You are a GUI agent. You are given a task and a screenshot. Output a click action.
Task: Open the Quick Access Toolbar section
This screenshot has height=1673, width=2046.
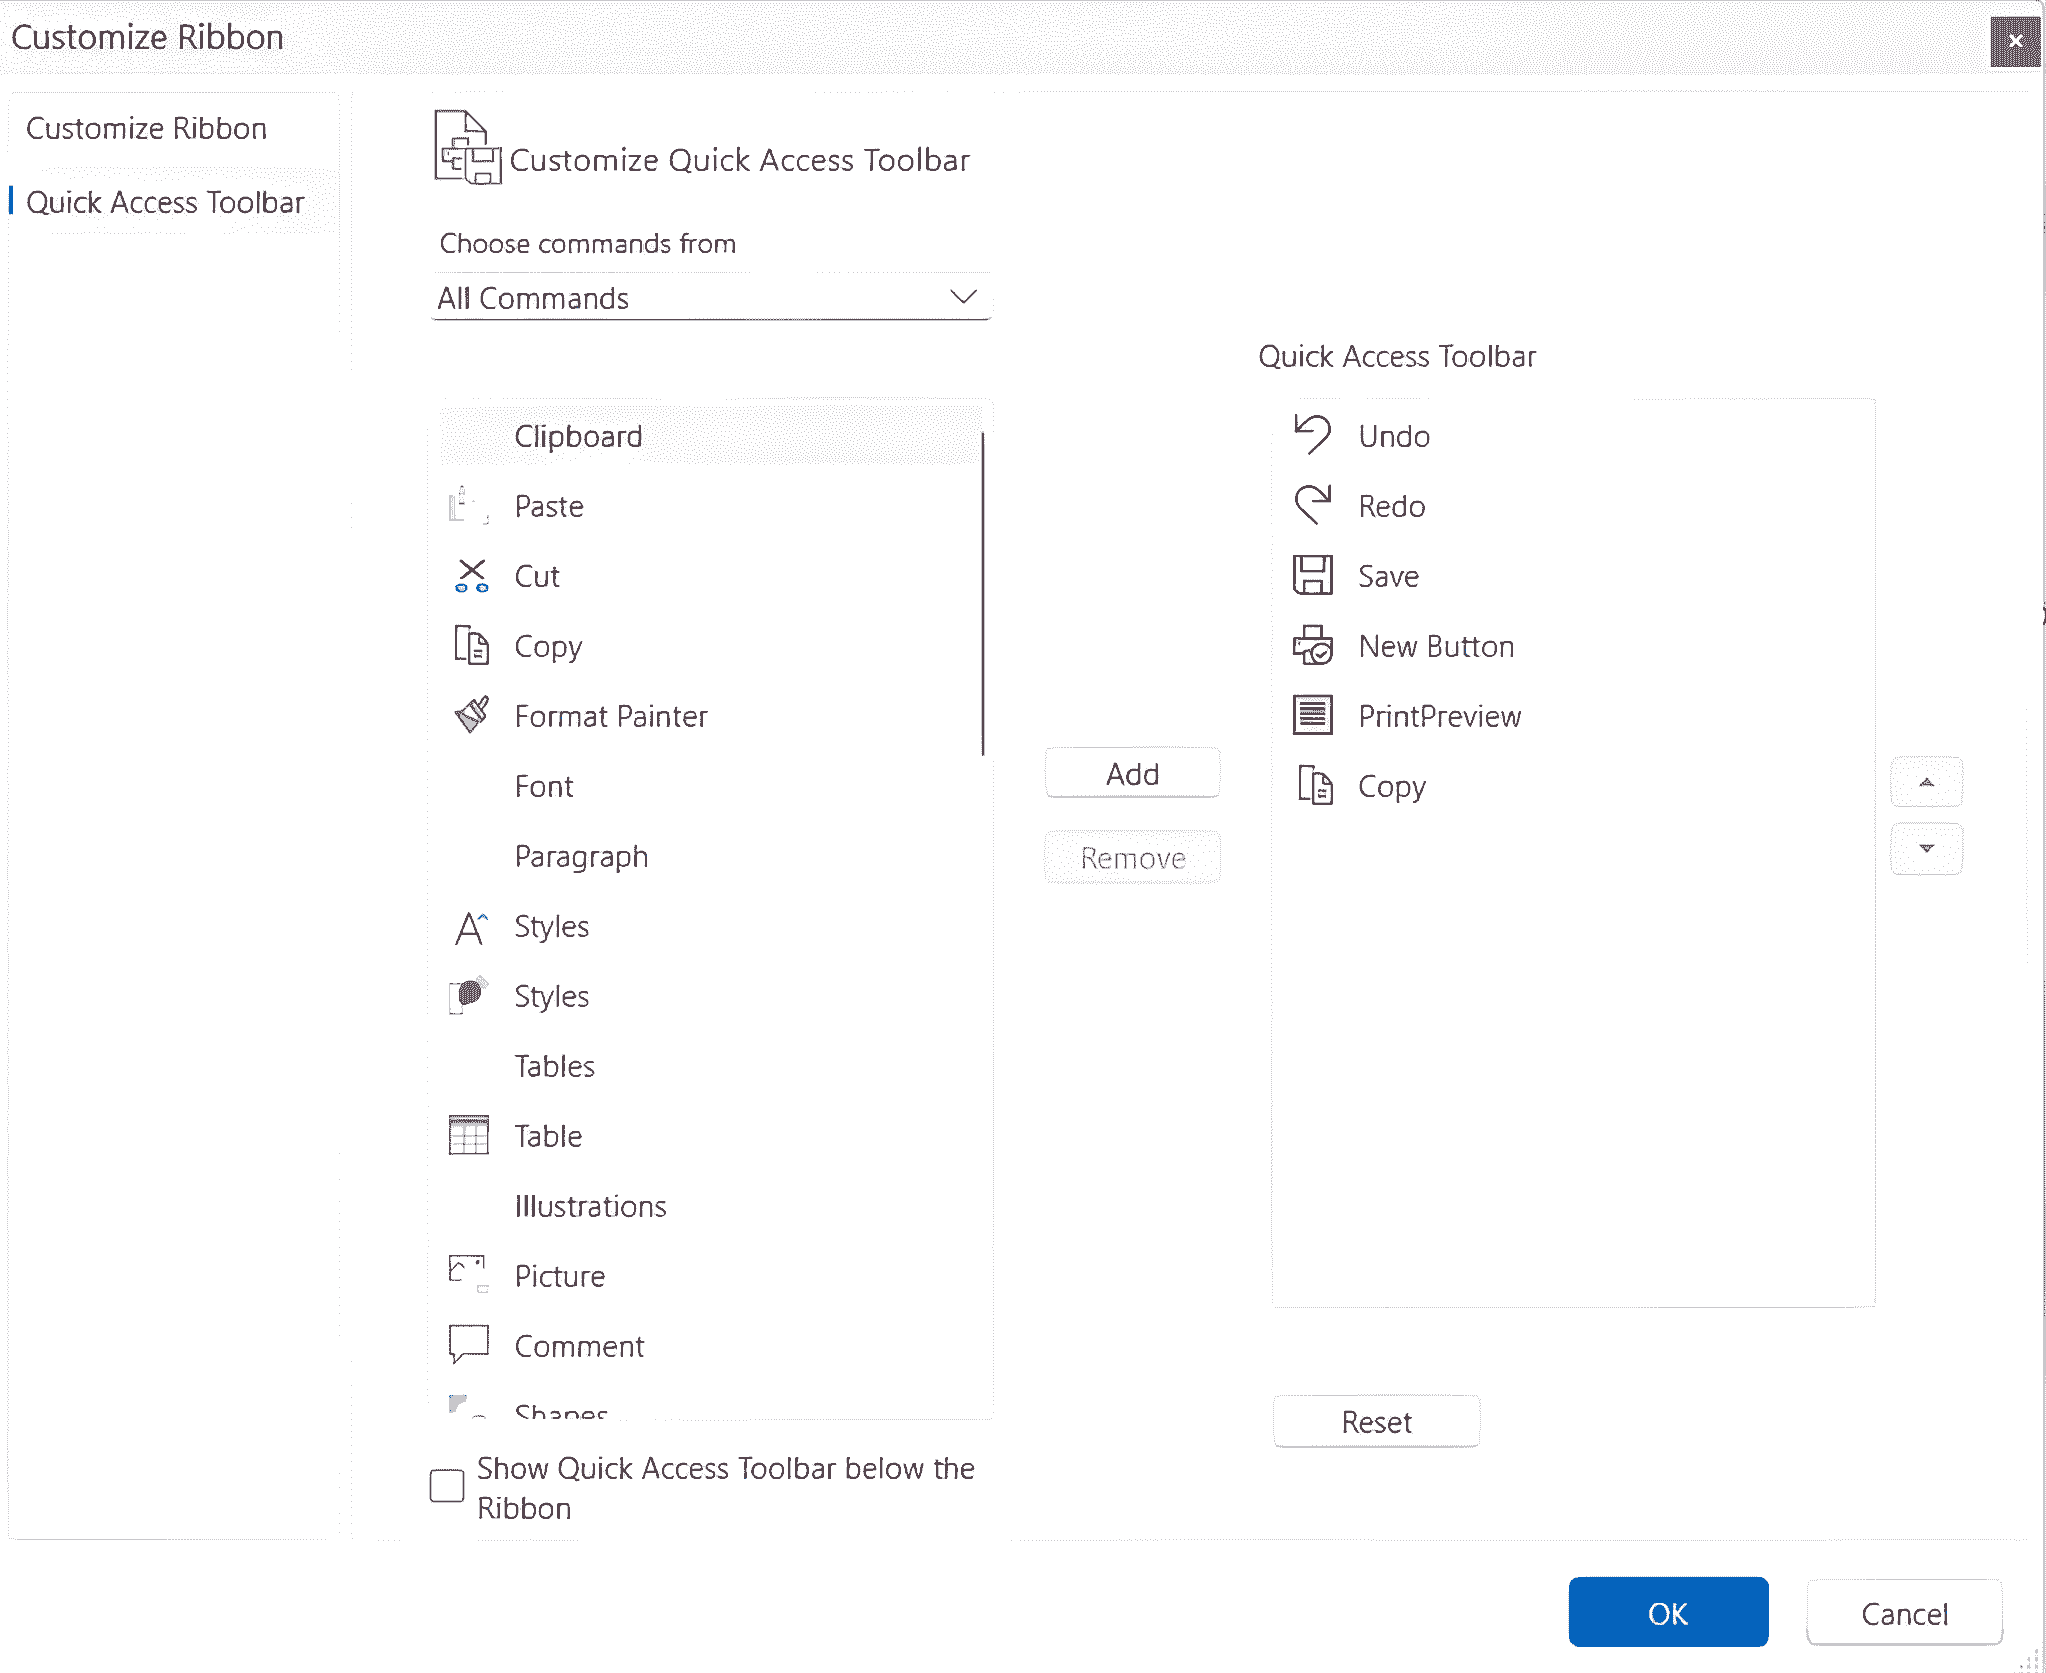[x=166, y=202]
